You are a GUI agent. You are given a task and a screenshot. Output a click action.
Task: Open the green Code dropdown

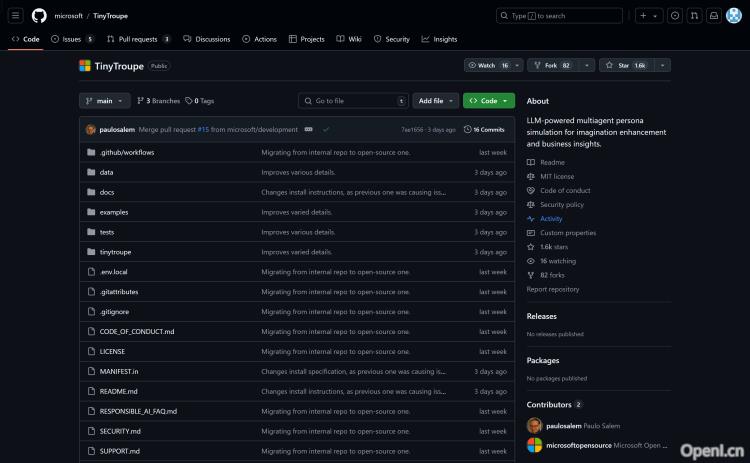click(489, 101)
